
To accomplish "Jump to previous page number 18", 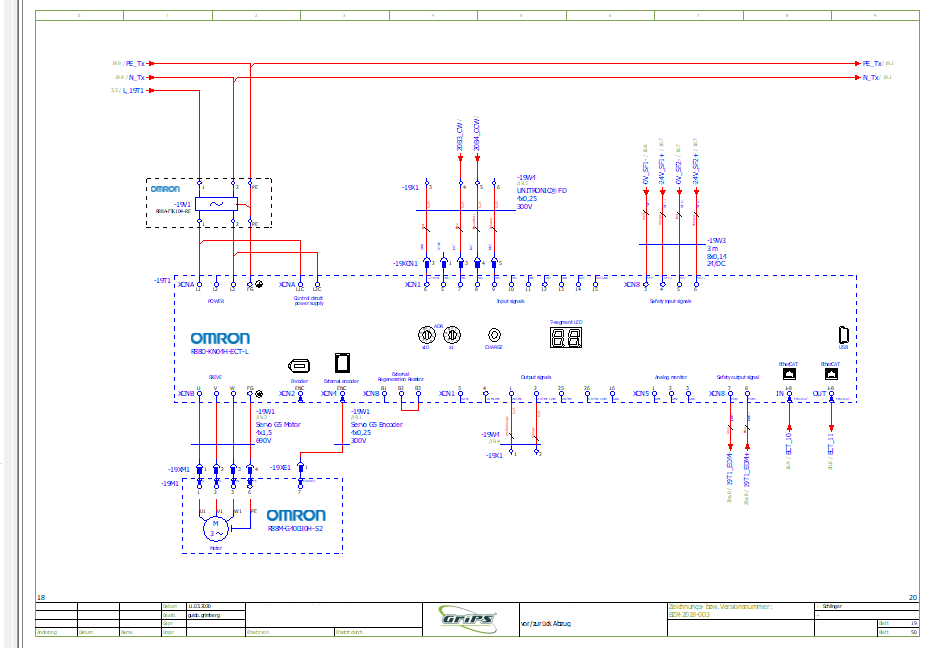I will pyautogui.click(x=41, y=598).
